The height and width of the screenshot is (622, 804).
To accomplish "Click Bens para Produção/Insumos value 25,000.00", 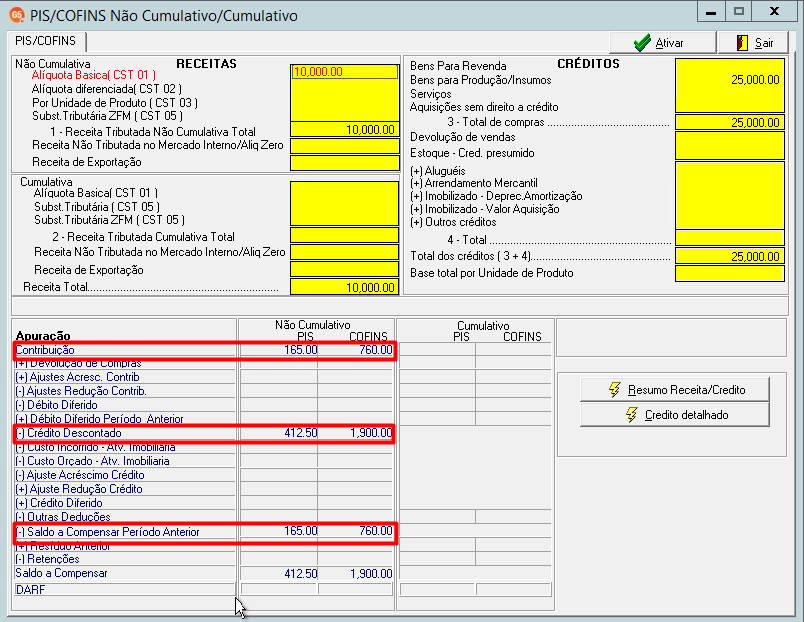I will click(755, 80).
